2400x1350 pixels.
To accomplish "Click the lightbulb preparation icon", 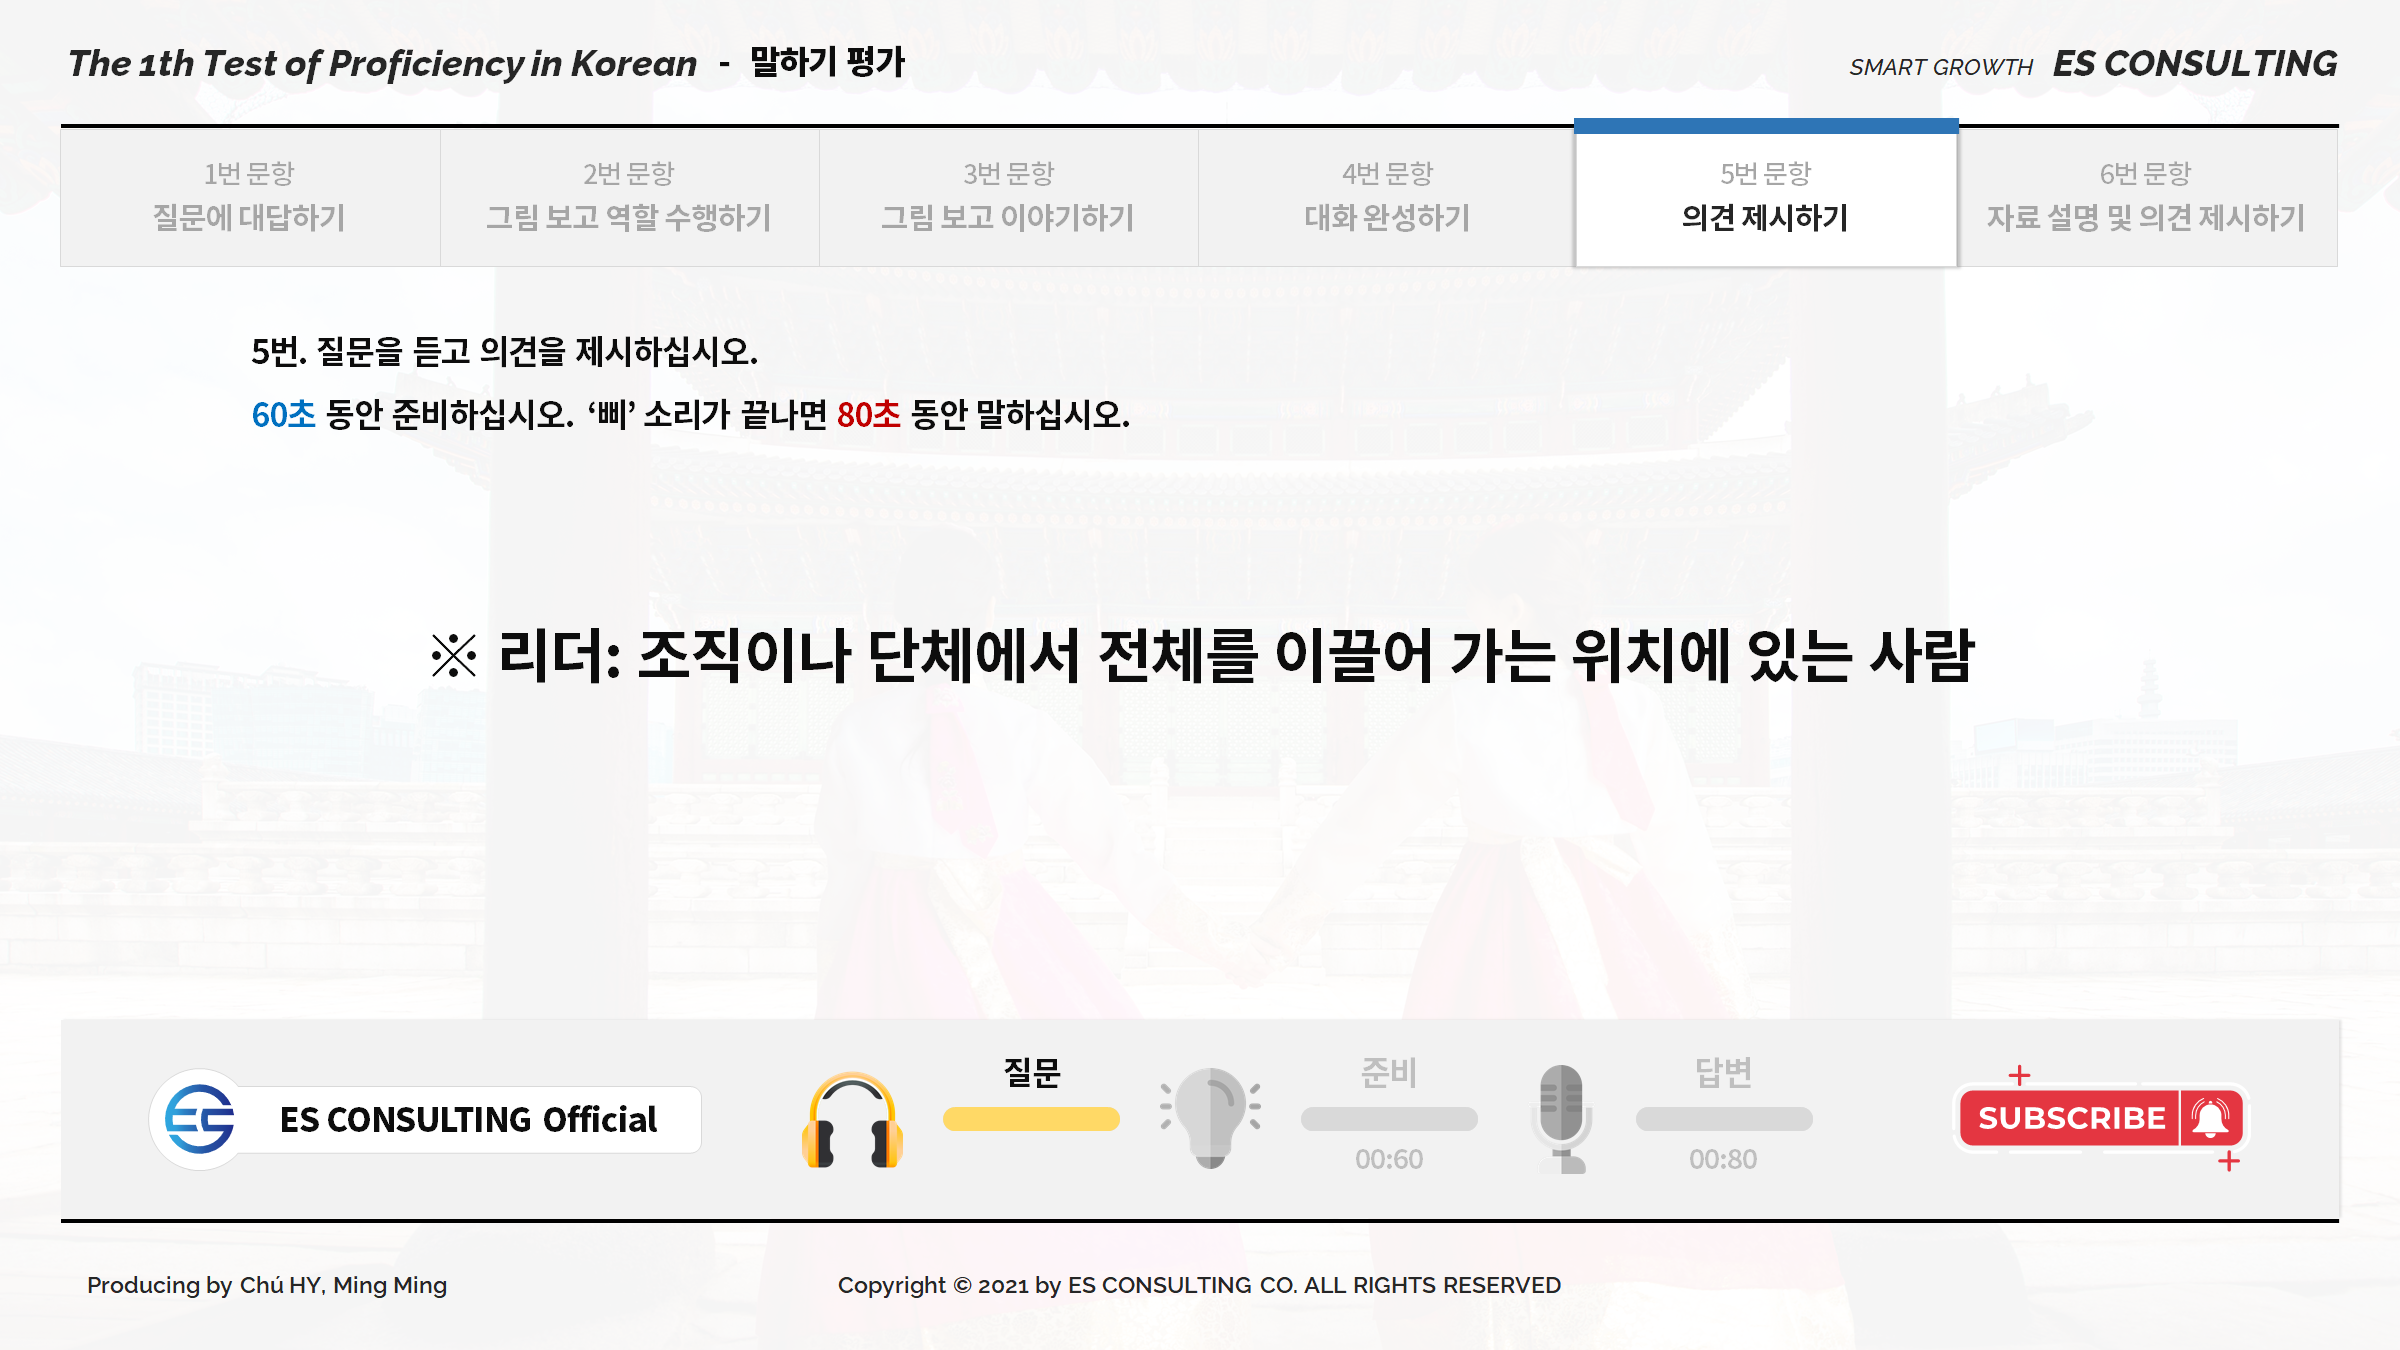I will 1210,1117.
